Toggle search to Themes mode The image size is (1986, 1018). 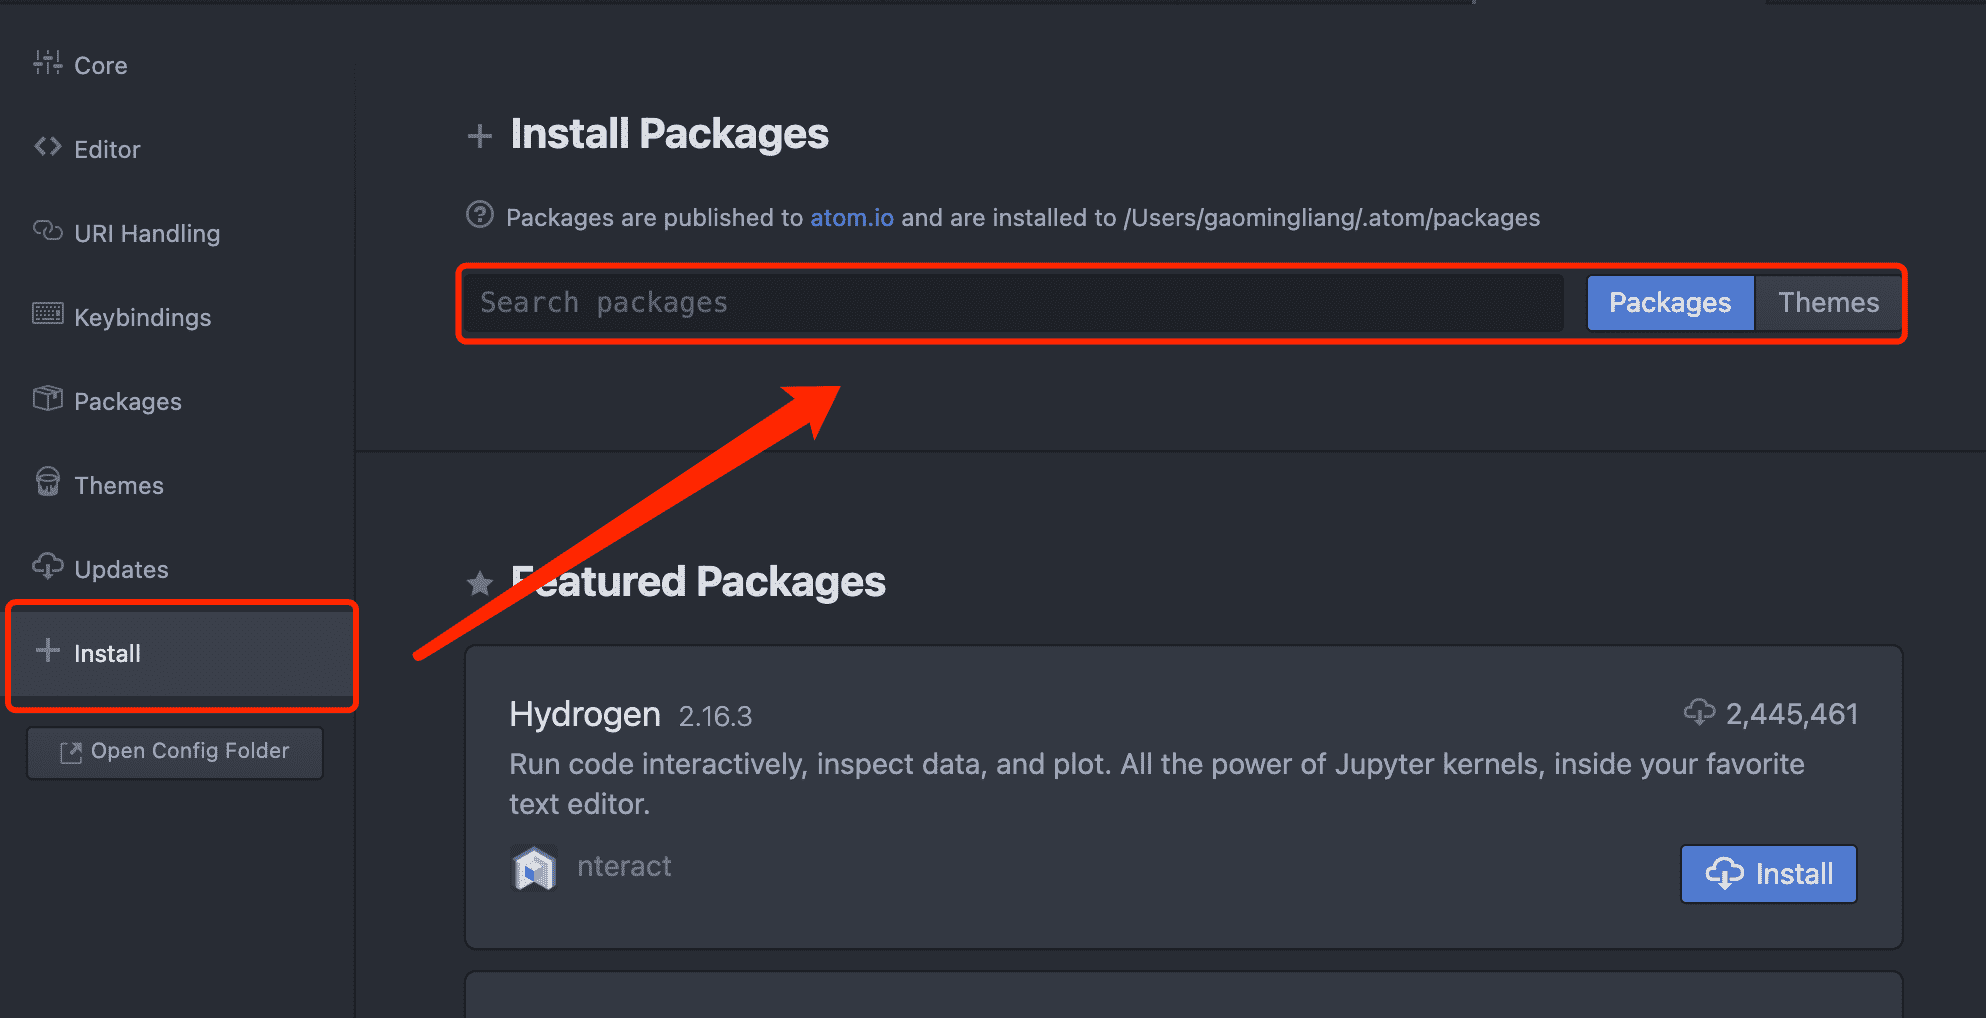pos(1828,303)
